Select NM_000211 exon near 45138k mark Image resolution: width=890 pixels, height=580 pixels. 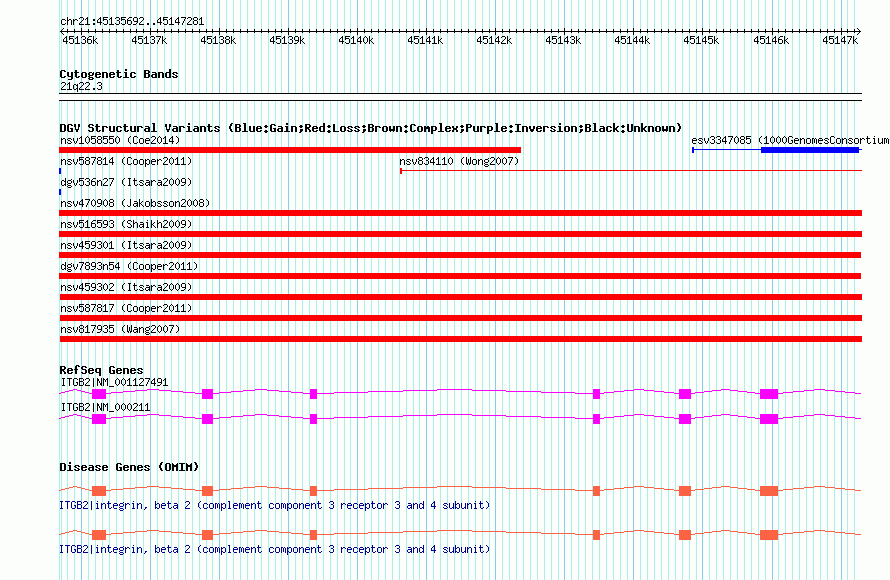click(x=207, y=419)
